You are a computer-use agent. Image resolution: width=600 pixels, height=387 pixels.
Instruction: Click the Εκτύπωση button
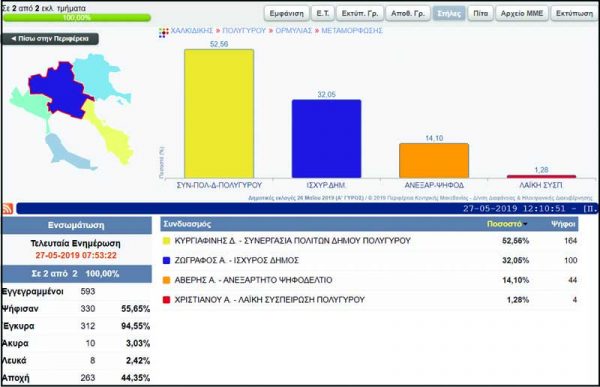coord(574,13)
